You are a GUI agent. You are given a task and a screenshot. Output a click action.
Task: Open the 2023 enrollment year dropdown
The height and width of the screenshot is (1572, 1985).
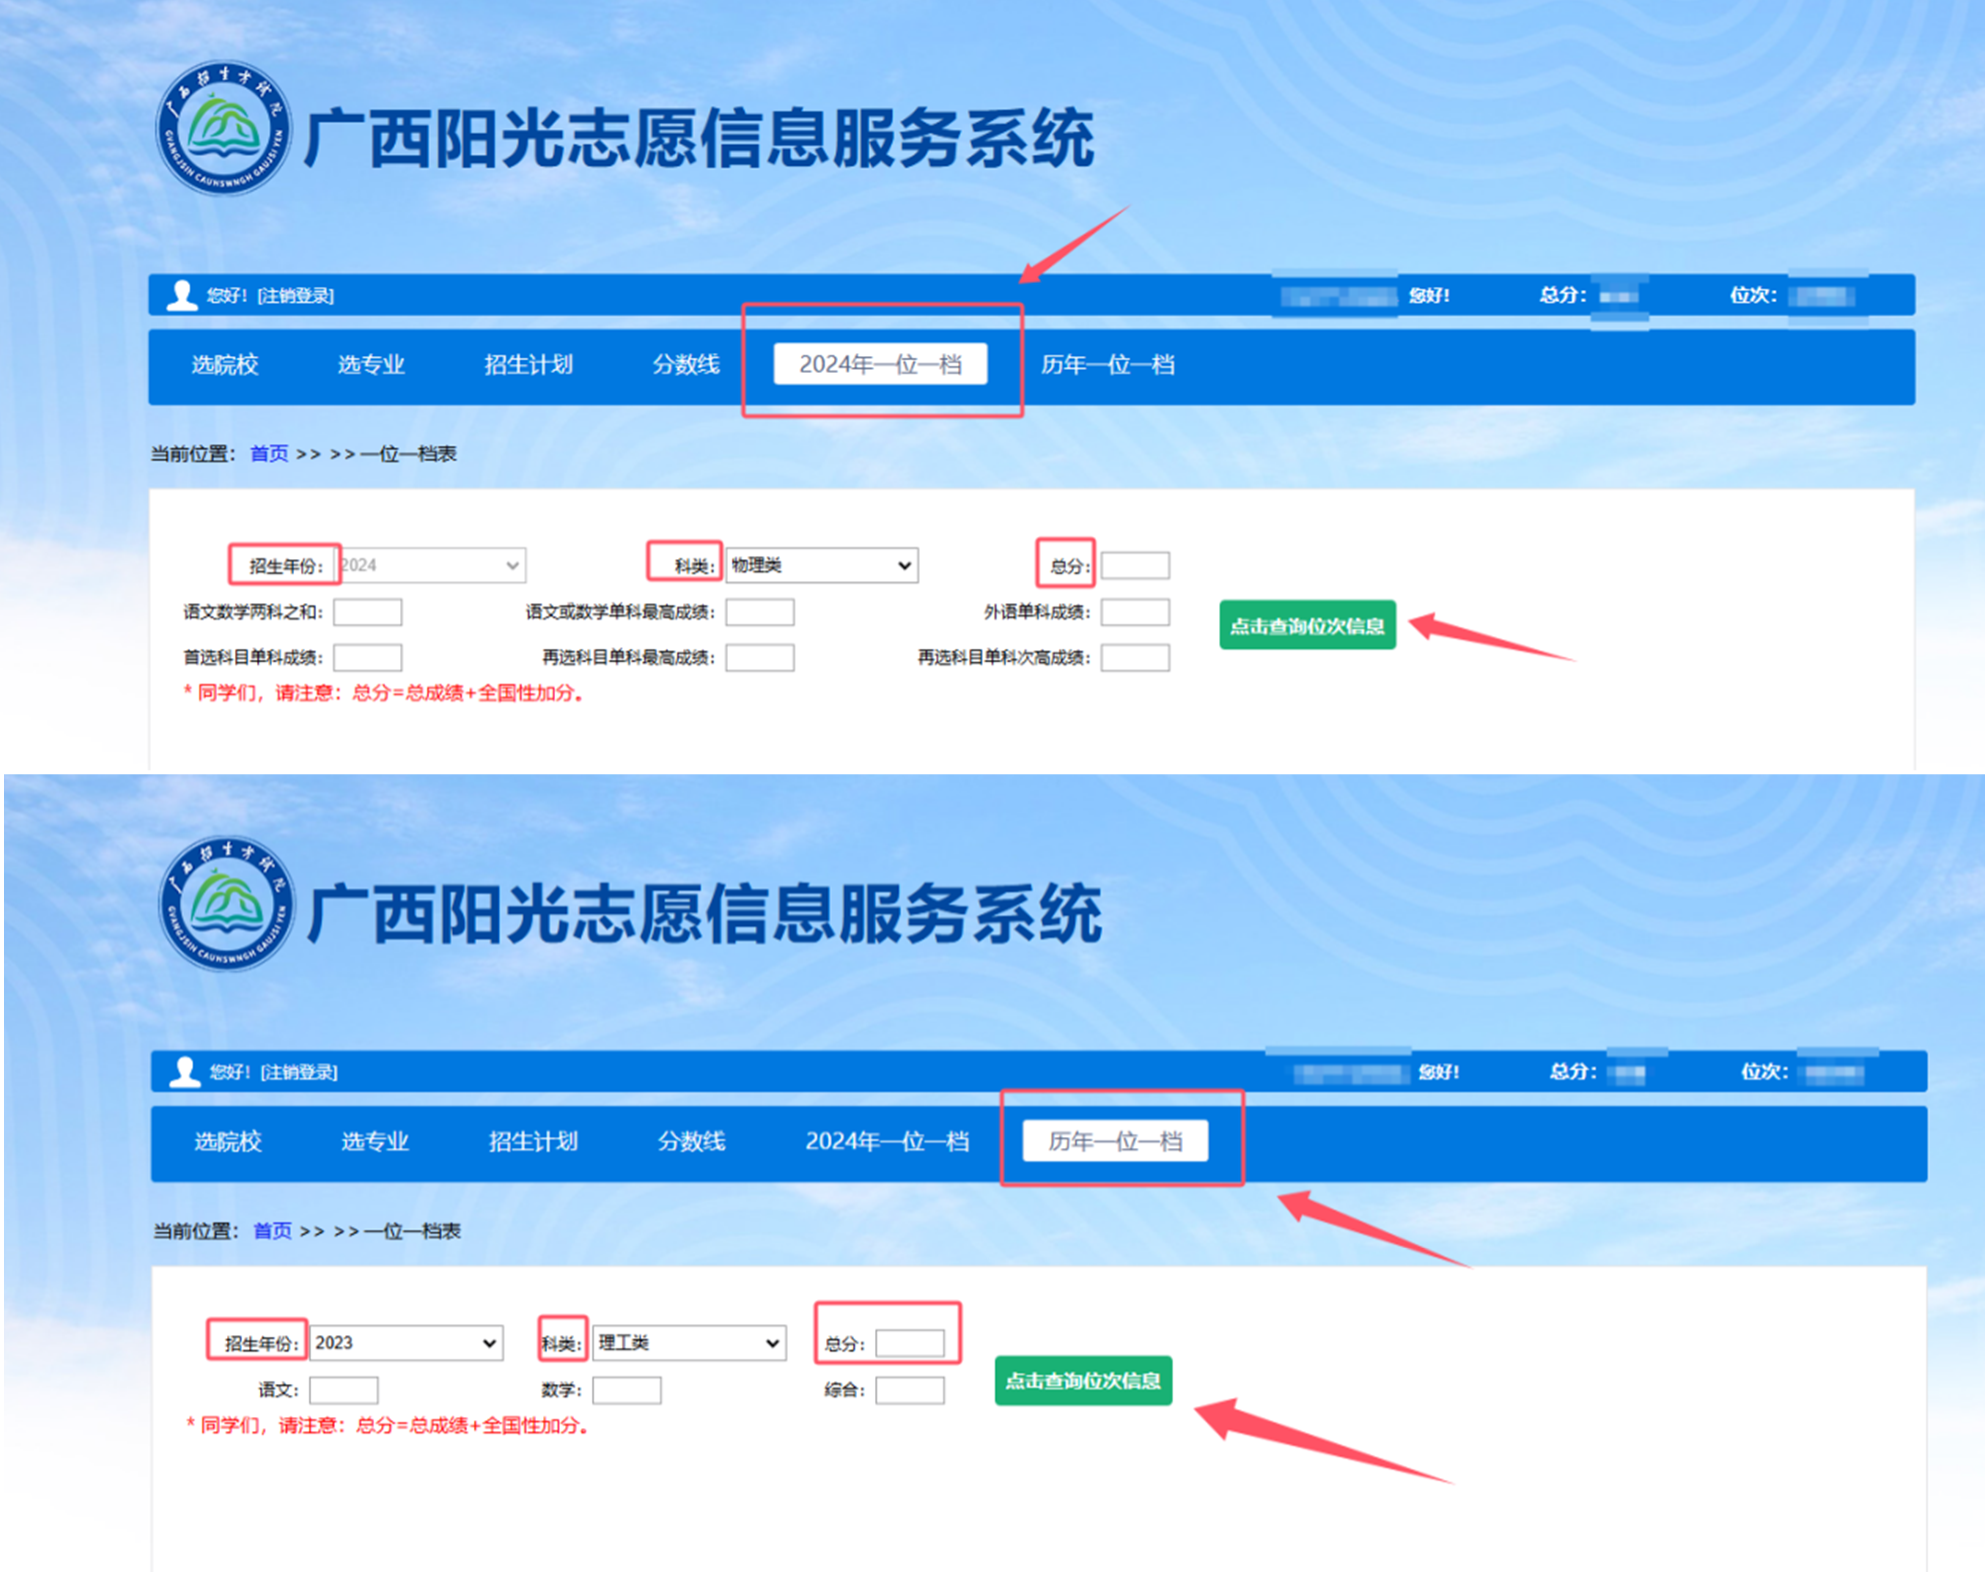pyautogui.click(x=405, y=1343)
